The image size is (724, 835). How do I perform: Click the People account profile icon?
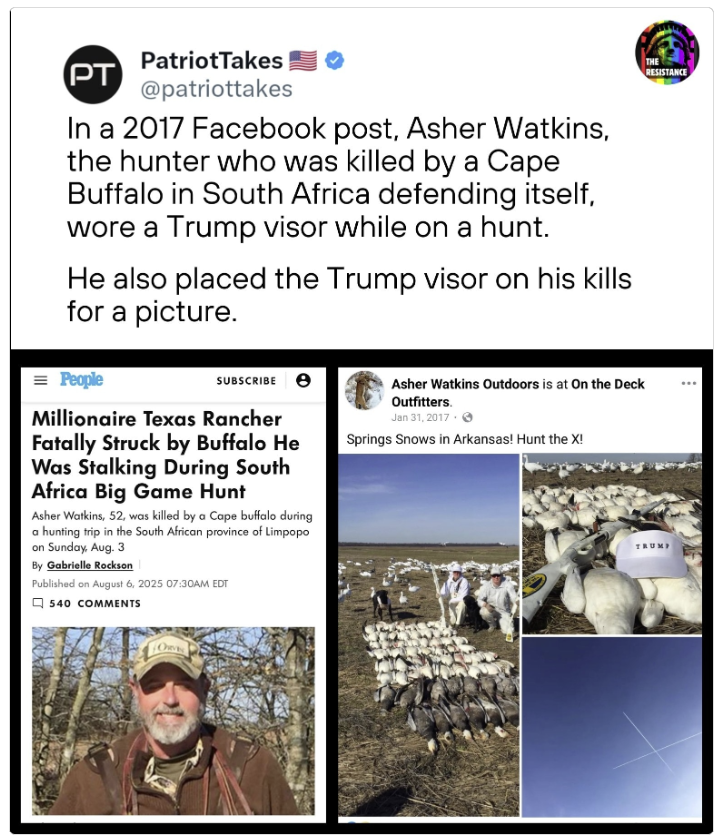click(x=303, y=380)
